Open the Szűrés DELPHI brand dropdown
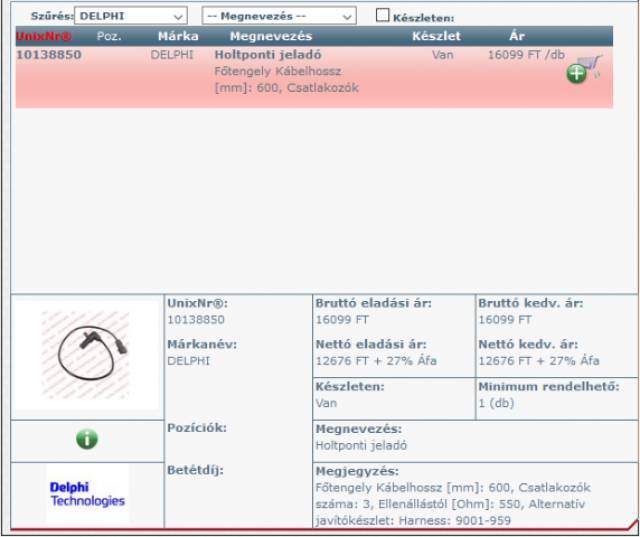Viewport: 640px width, 537px height. pos(131,17)
